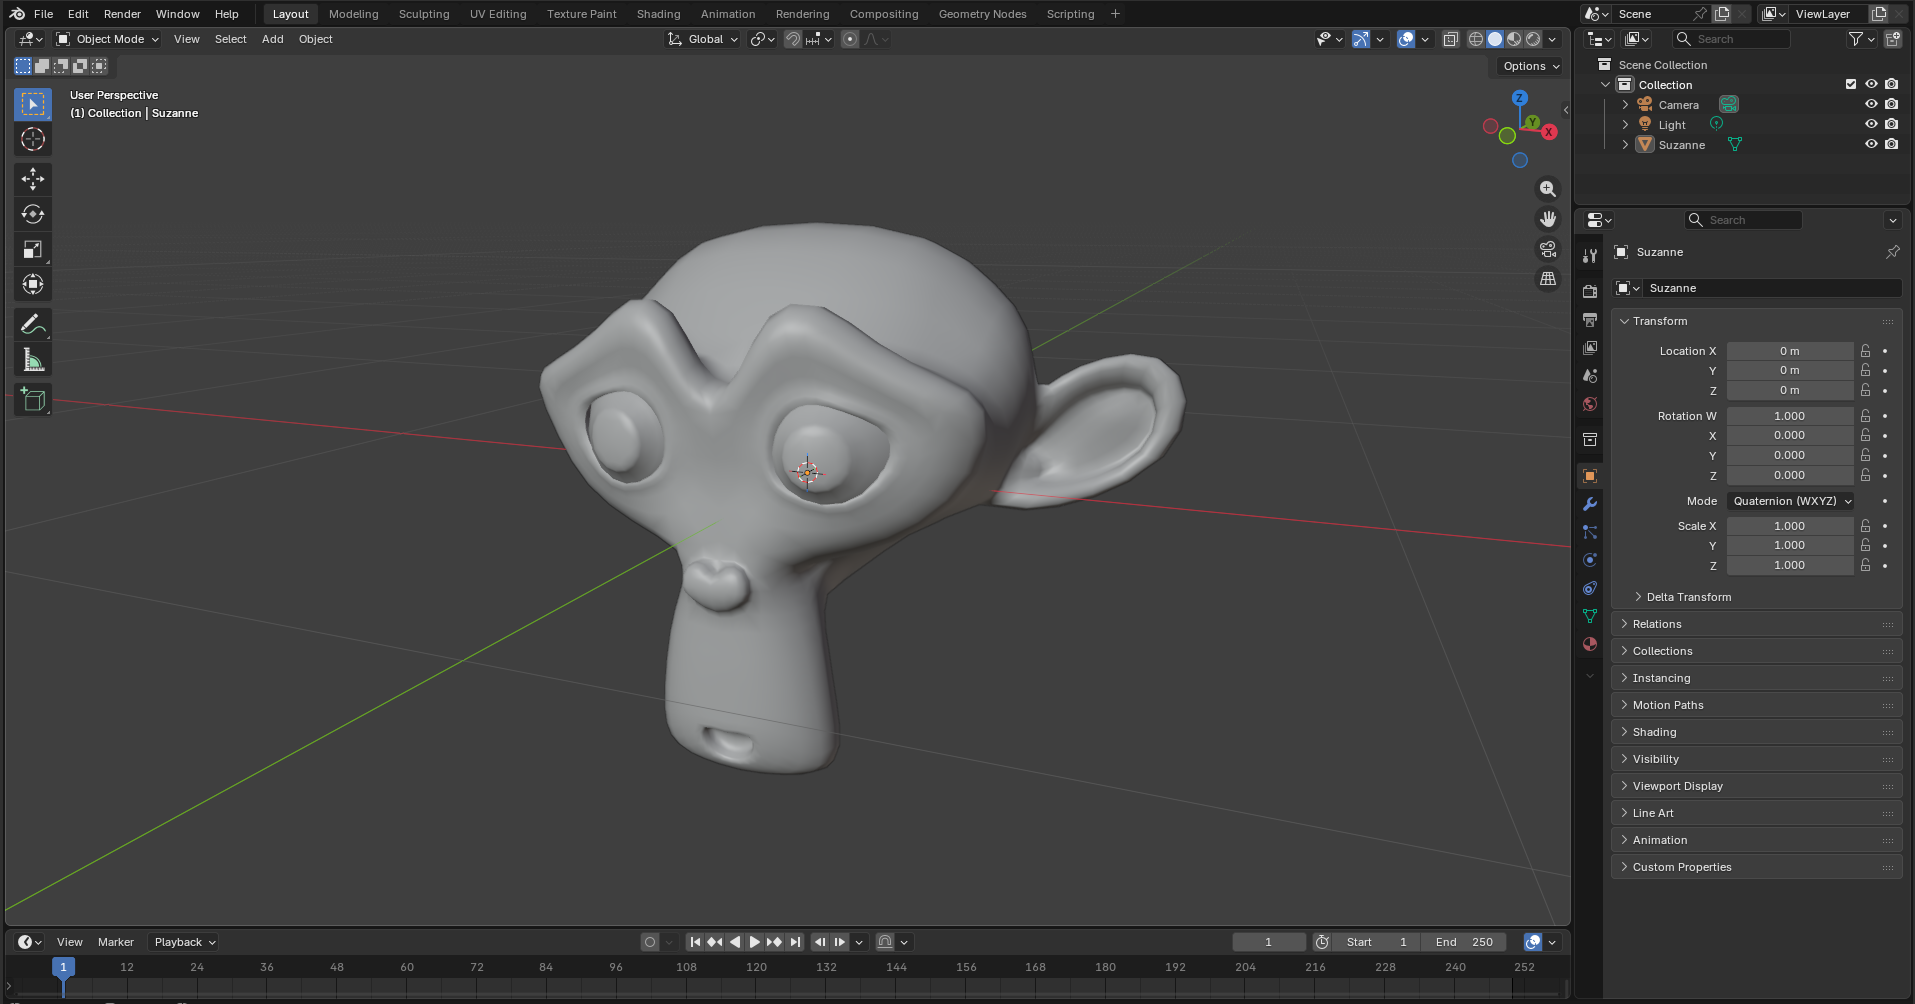The width and height of the screenshot is (1915, 1004).
Task: Toggle camera view icon in viewport
Action: (x=1548, y=249)
